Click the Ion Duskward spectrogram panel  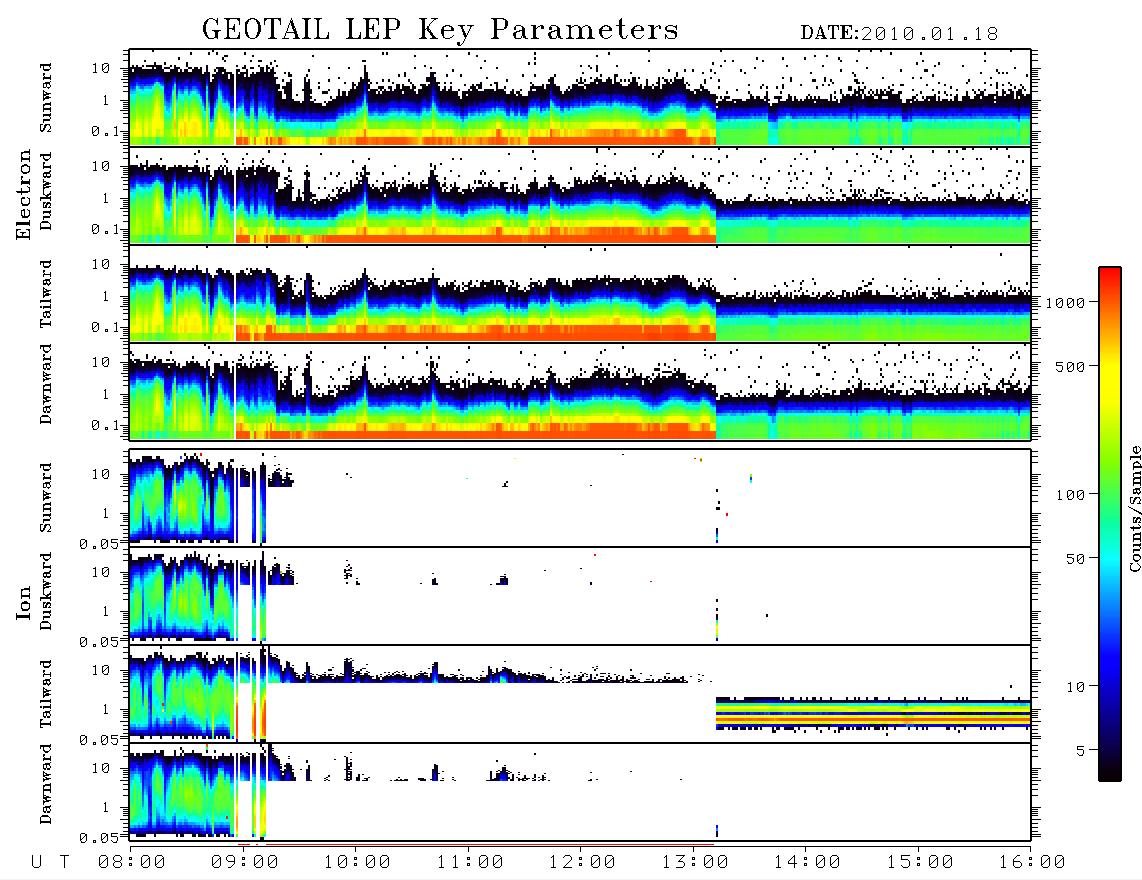click(x=580, y=595)
